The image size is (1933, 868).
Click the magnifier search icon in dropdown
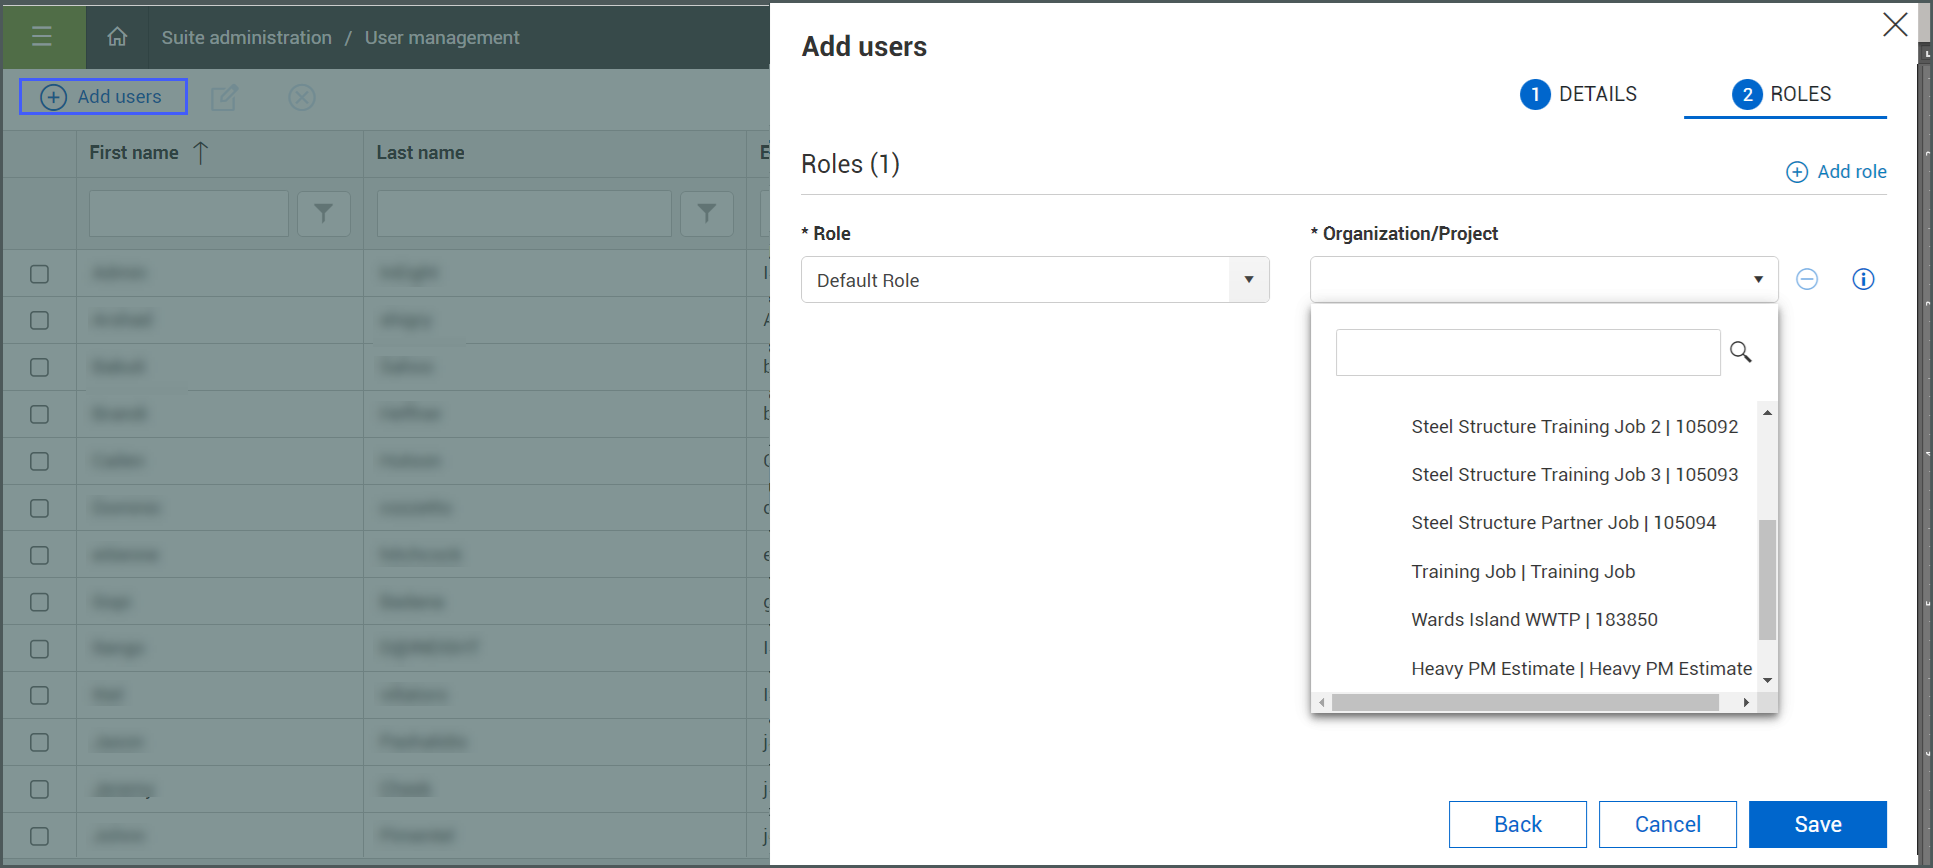point(1740,352)
